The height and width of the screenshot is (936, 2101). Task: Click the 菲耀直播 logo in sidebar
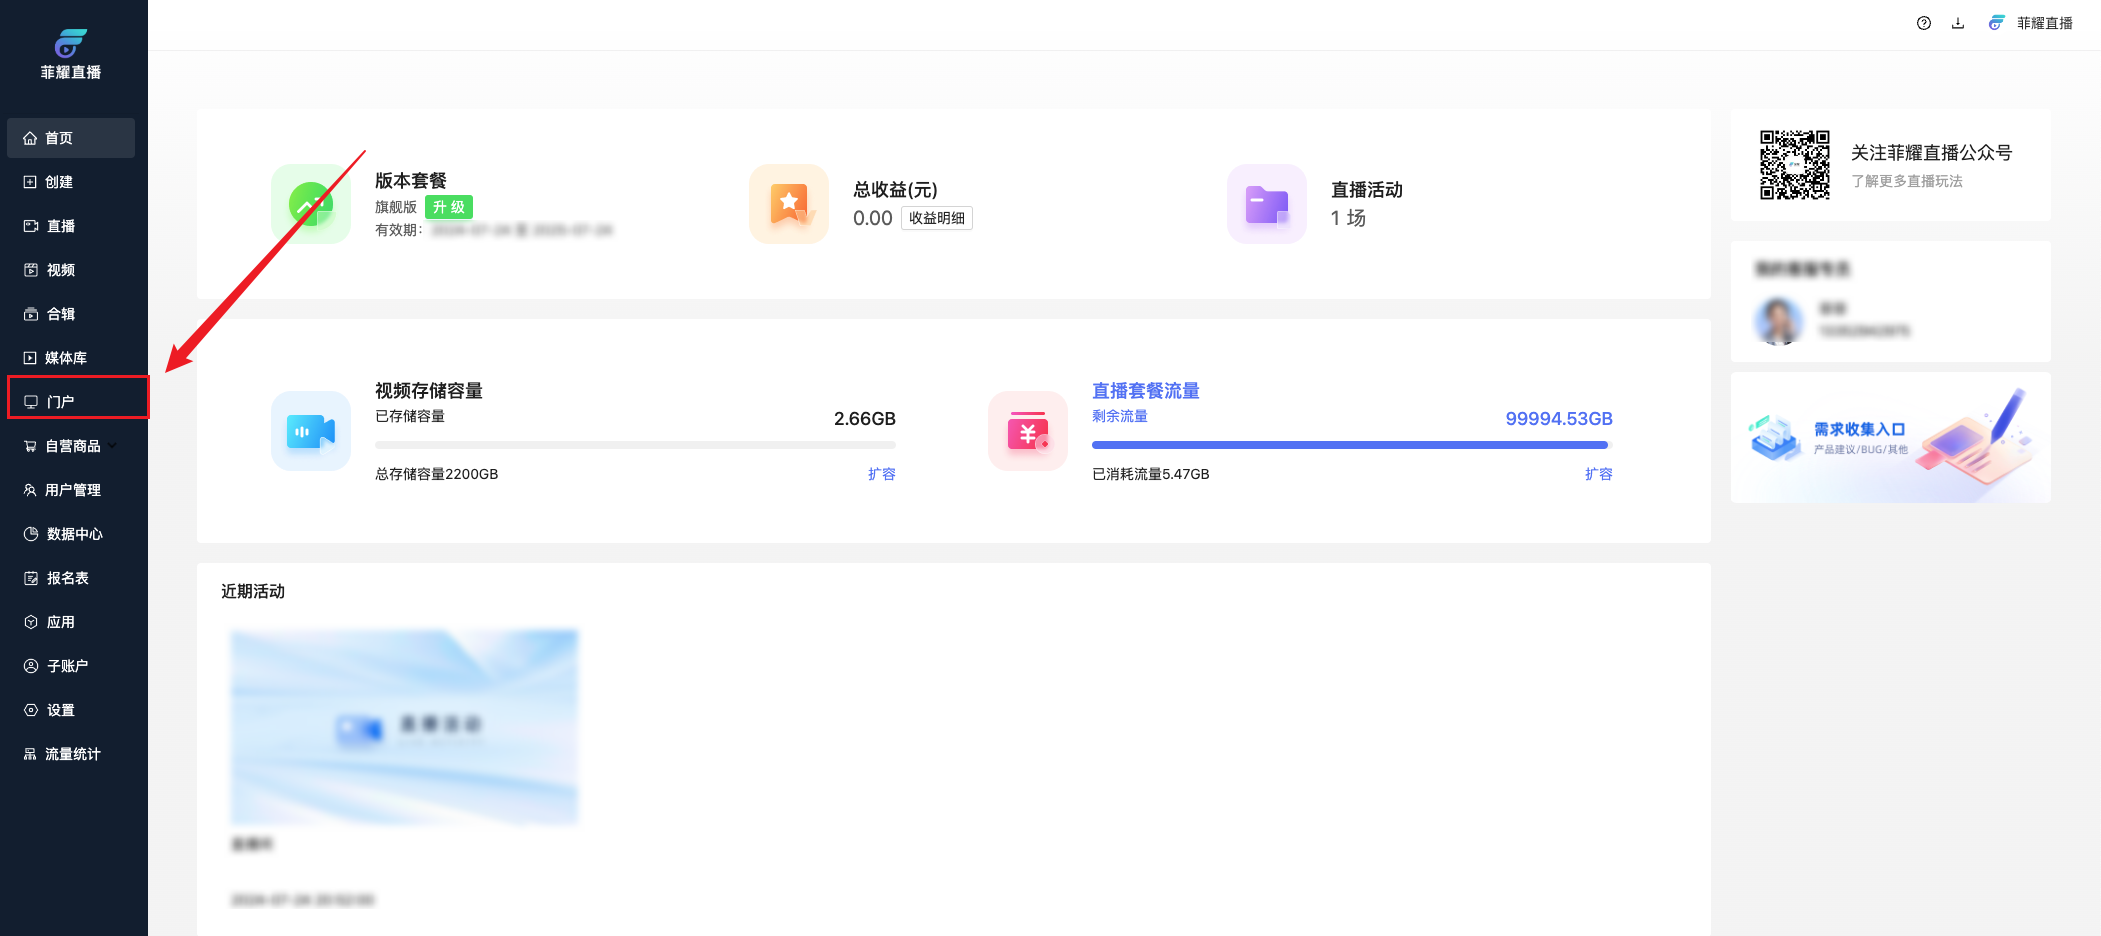71,54
